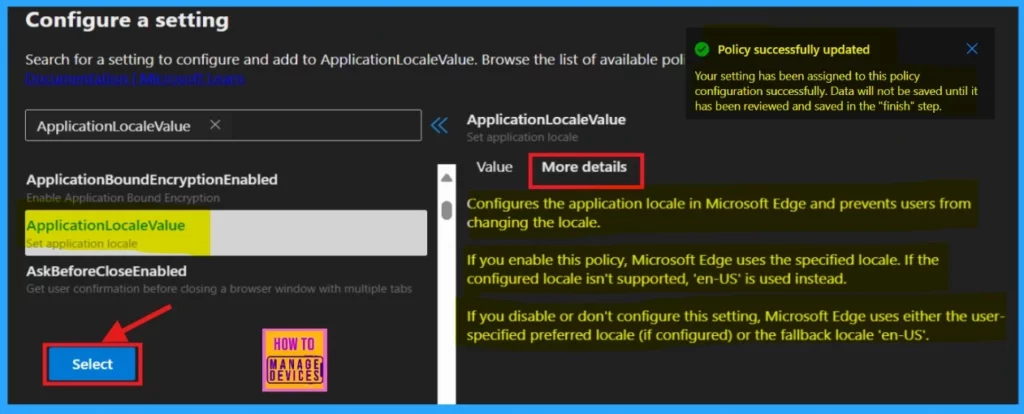Click the 'Configure a setting' heading
Viewport: 1024px width, 414px height.
pos(127,20)
